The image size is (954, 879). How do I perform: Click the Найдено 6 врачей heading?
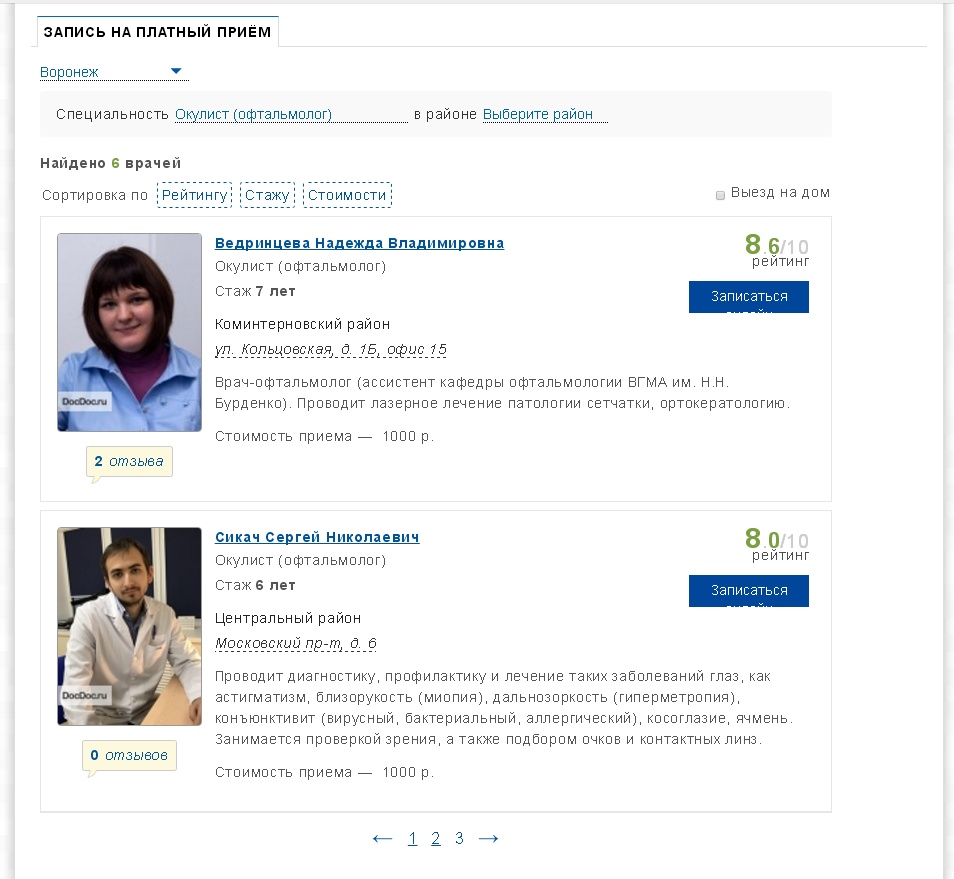point(111,163)
